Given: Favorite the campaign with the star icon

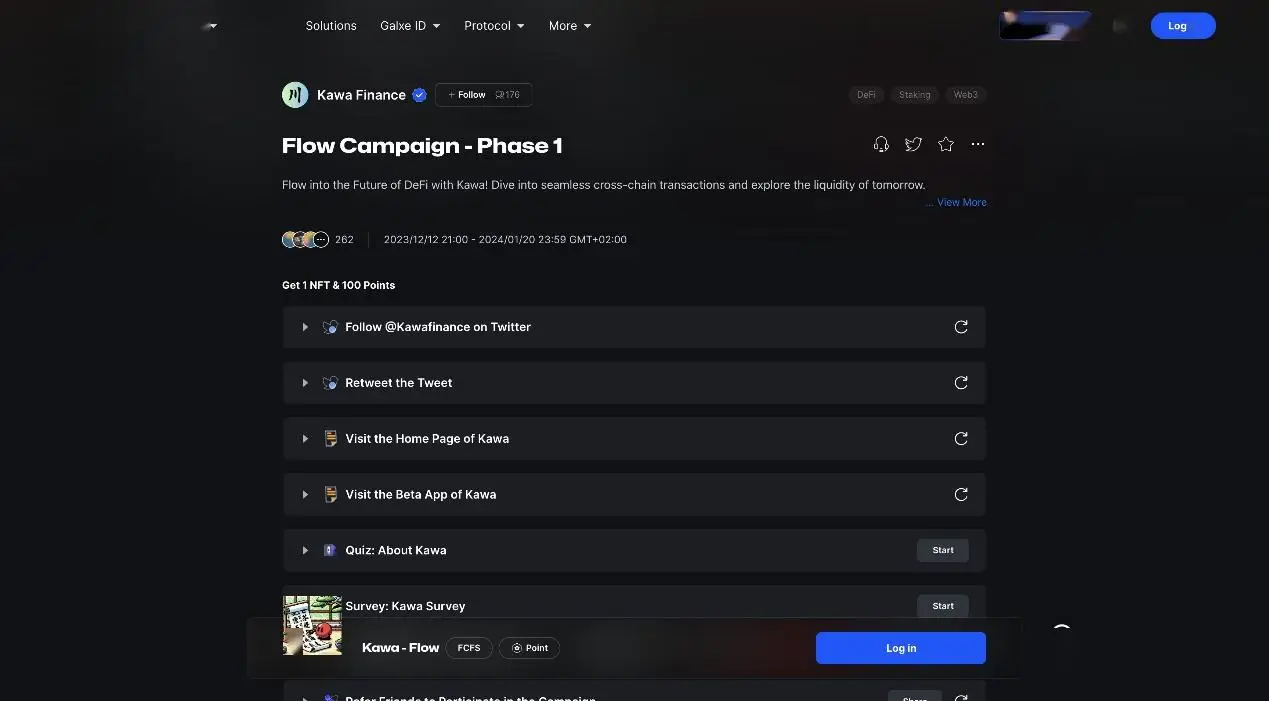Looking at the screenshot, I should pyautogui.click(x=946, y=145).
